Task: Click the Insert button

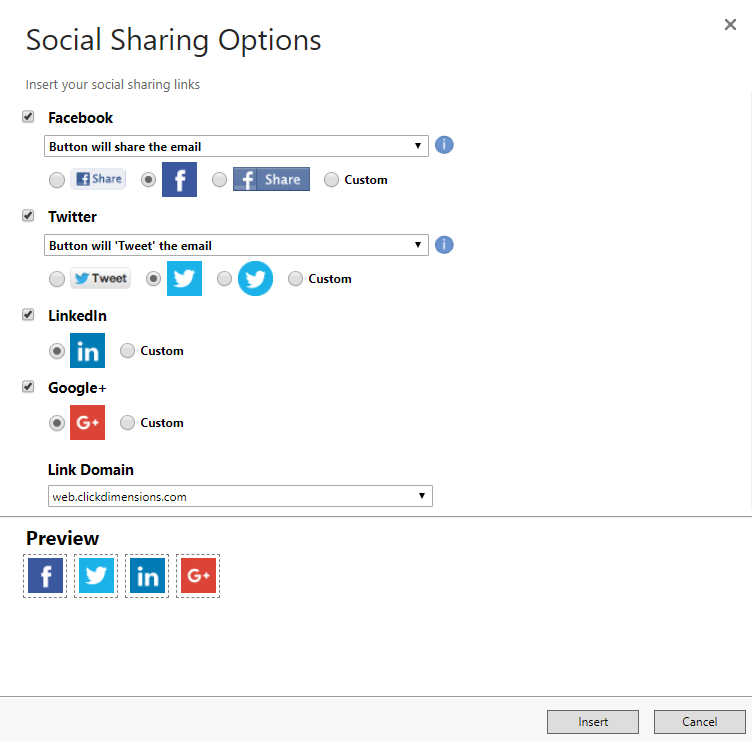Action: (593, 722)
